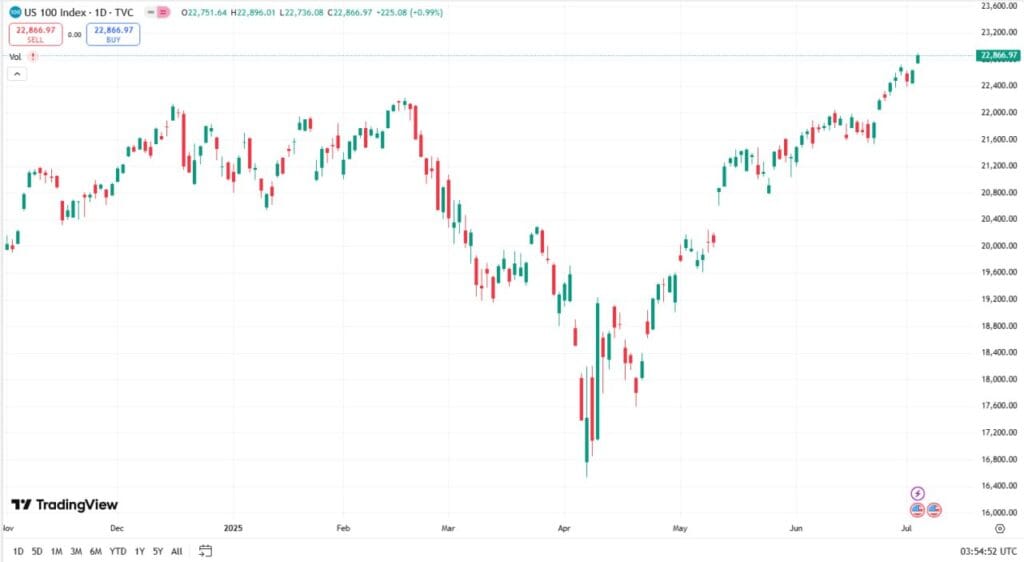Viewport: 1024px width, 562px height.
Task: Collapse the indicator legend with the chevron
Action: pyautogui.click(x=18, y=74)
